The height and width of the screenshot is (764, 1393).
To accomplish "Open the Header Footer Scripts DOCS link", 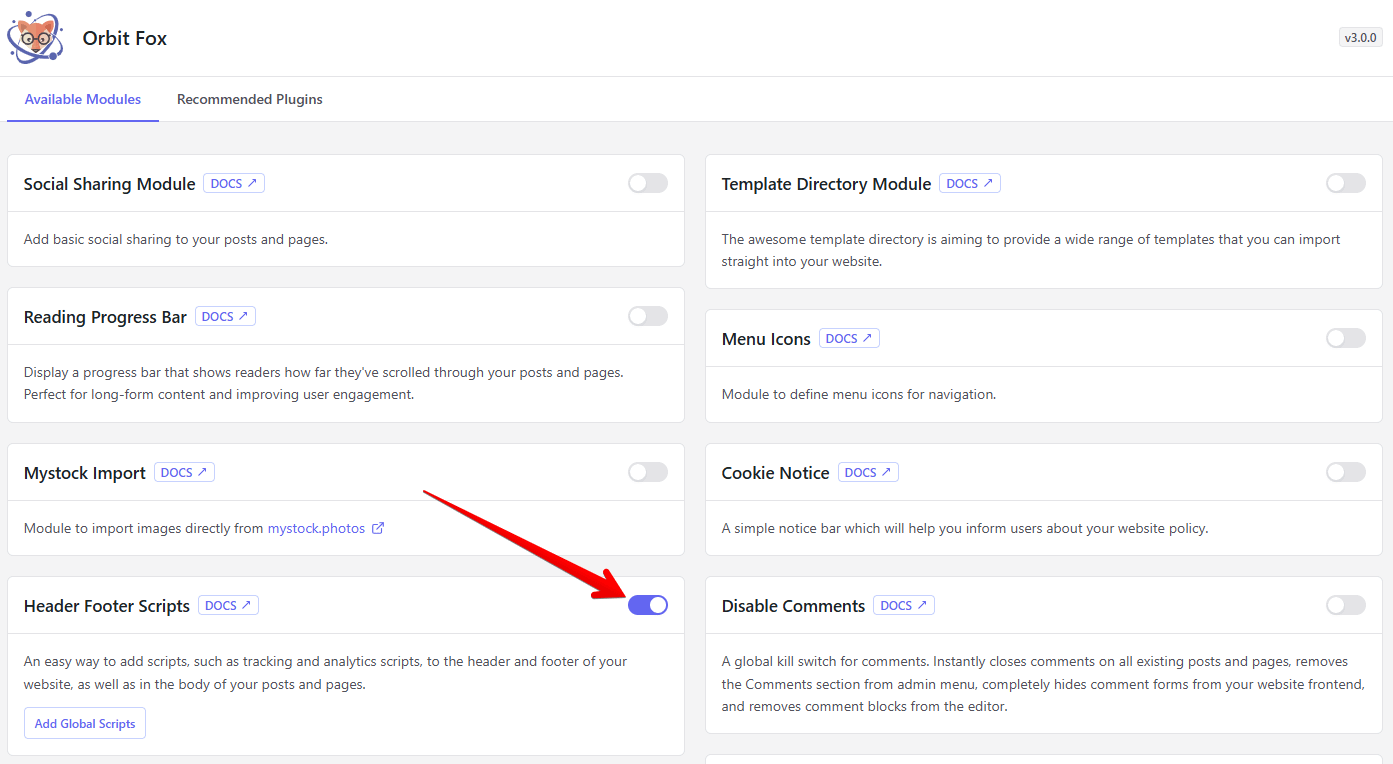I will [228, 606].
